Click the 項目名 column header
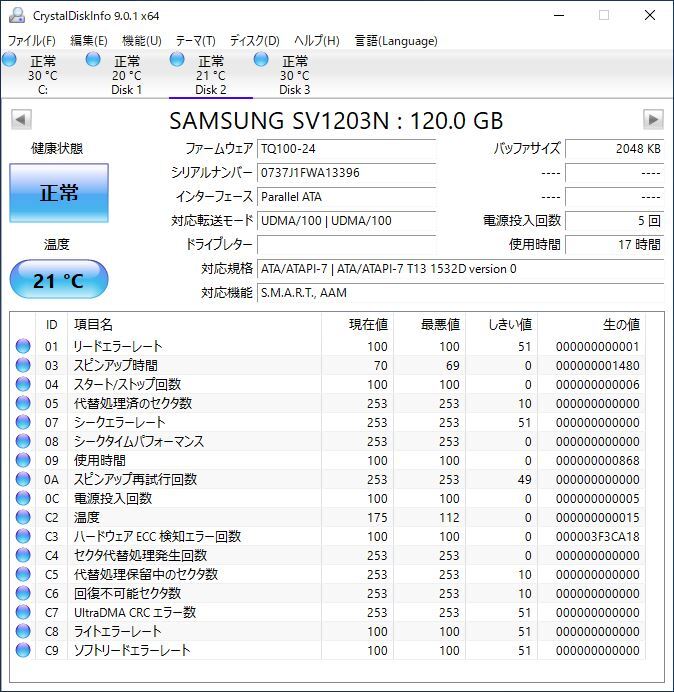The image size is (674, 692). pos(194,324)
